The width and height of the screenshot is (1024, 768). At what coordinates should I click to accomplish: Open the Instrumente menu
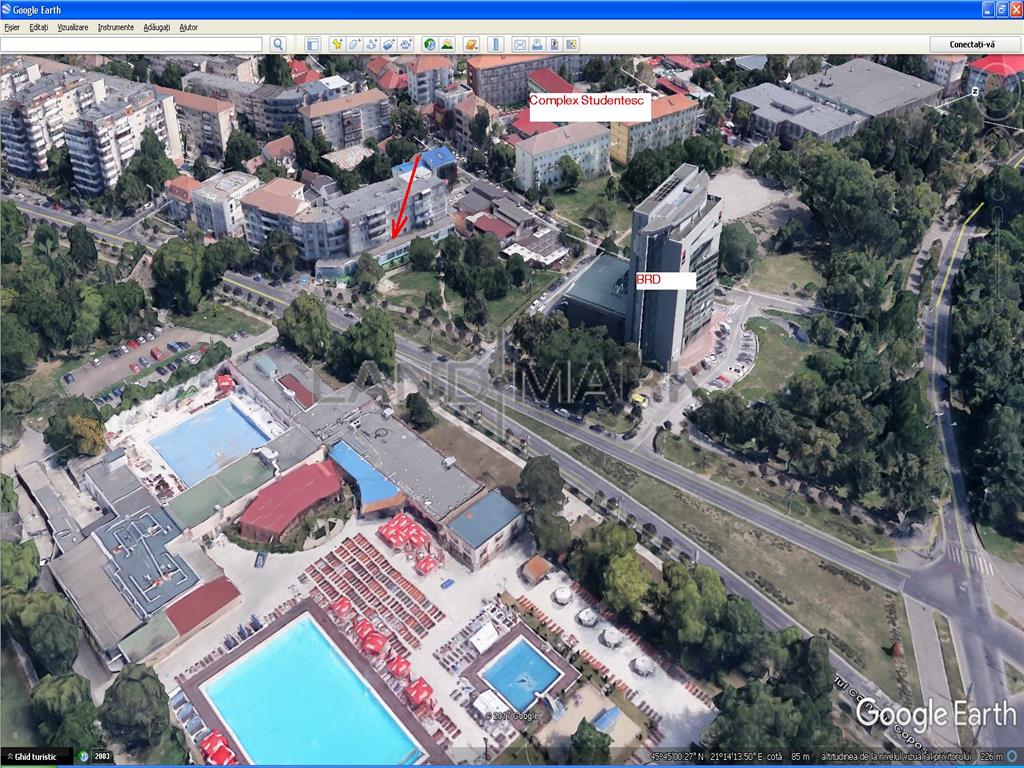click(115, 27)
